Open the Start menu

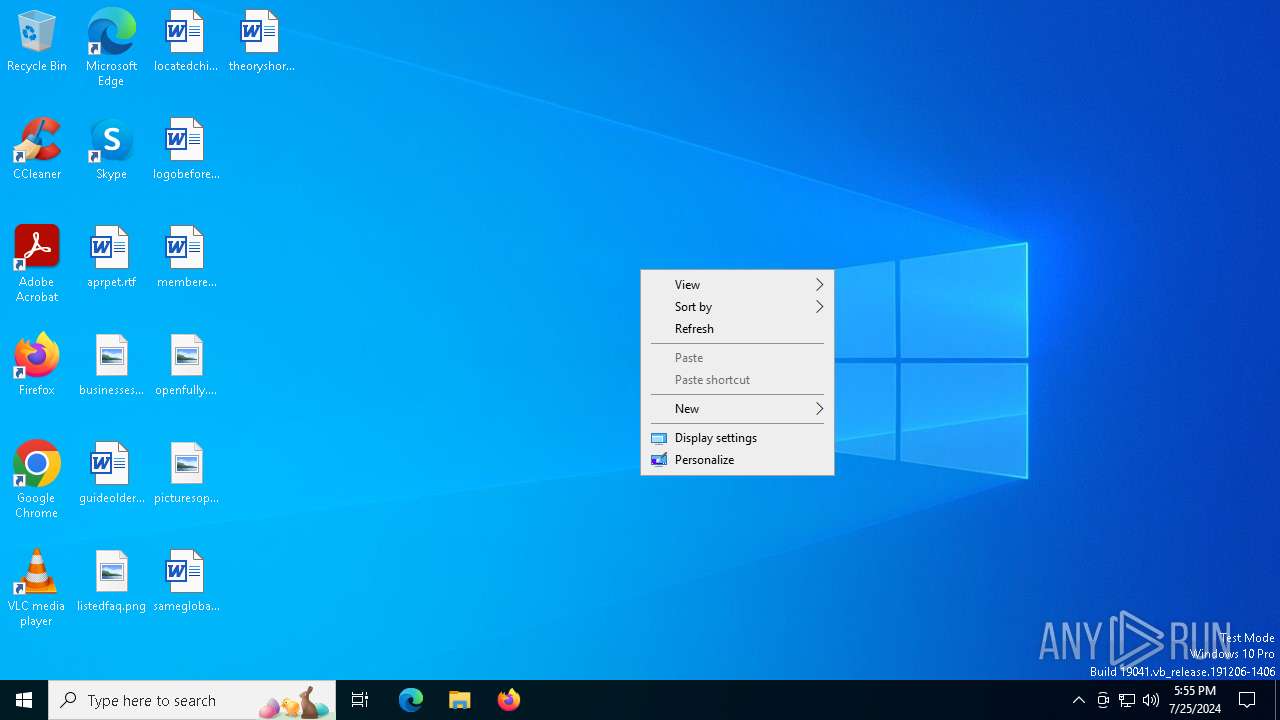[x=24, y=700]
